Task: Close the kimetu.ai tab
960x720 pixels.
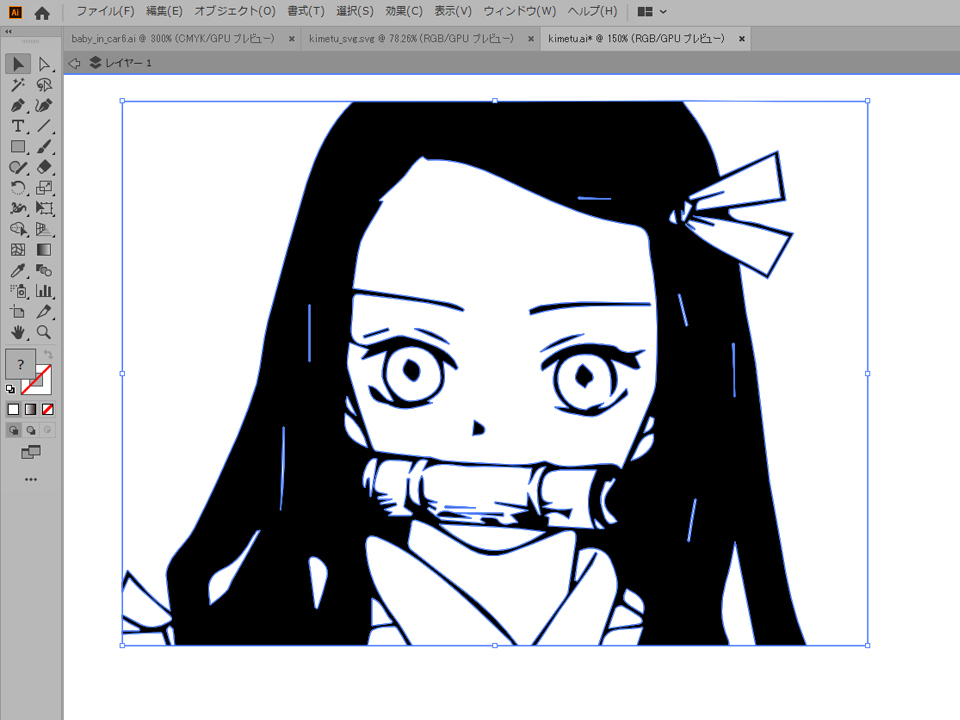Action: 741,39
